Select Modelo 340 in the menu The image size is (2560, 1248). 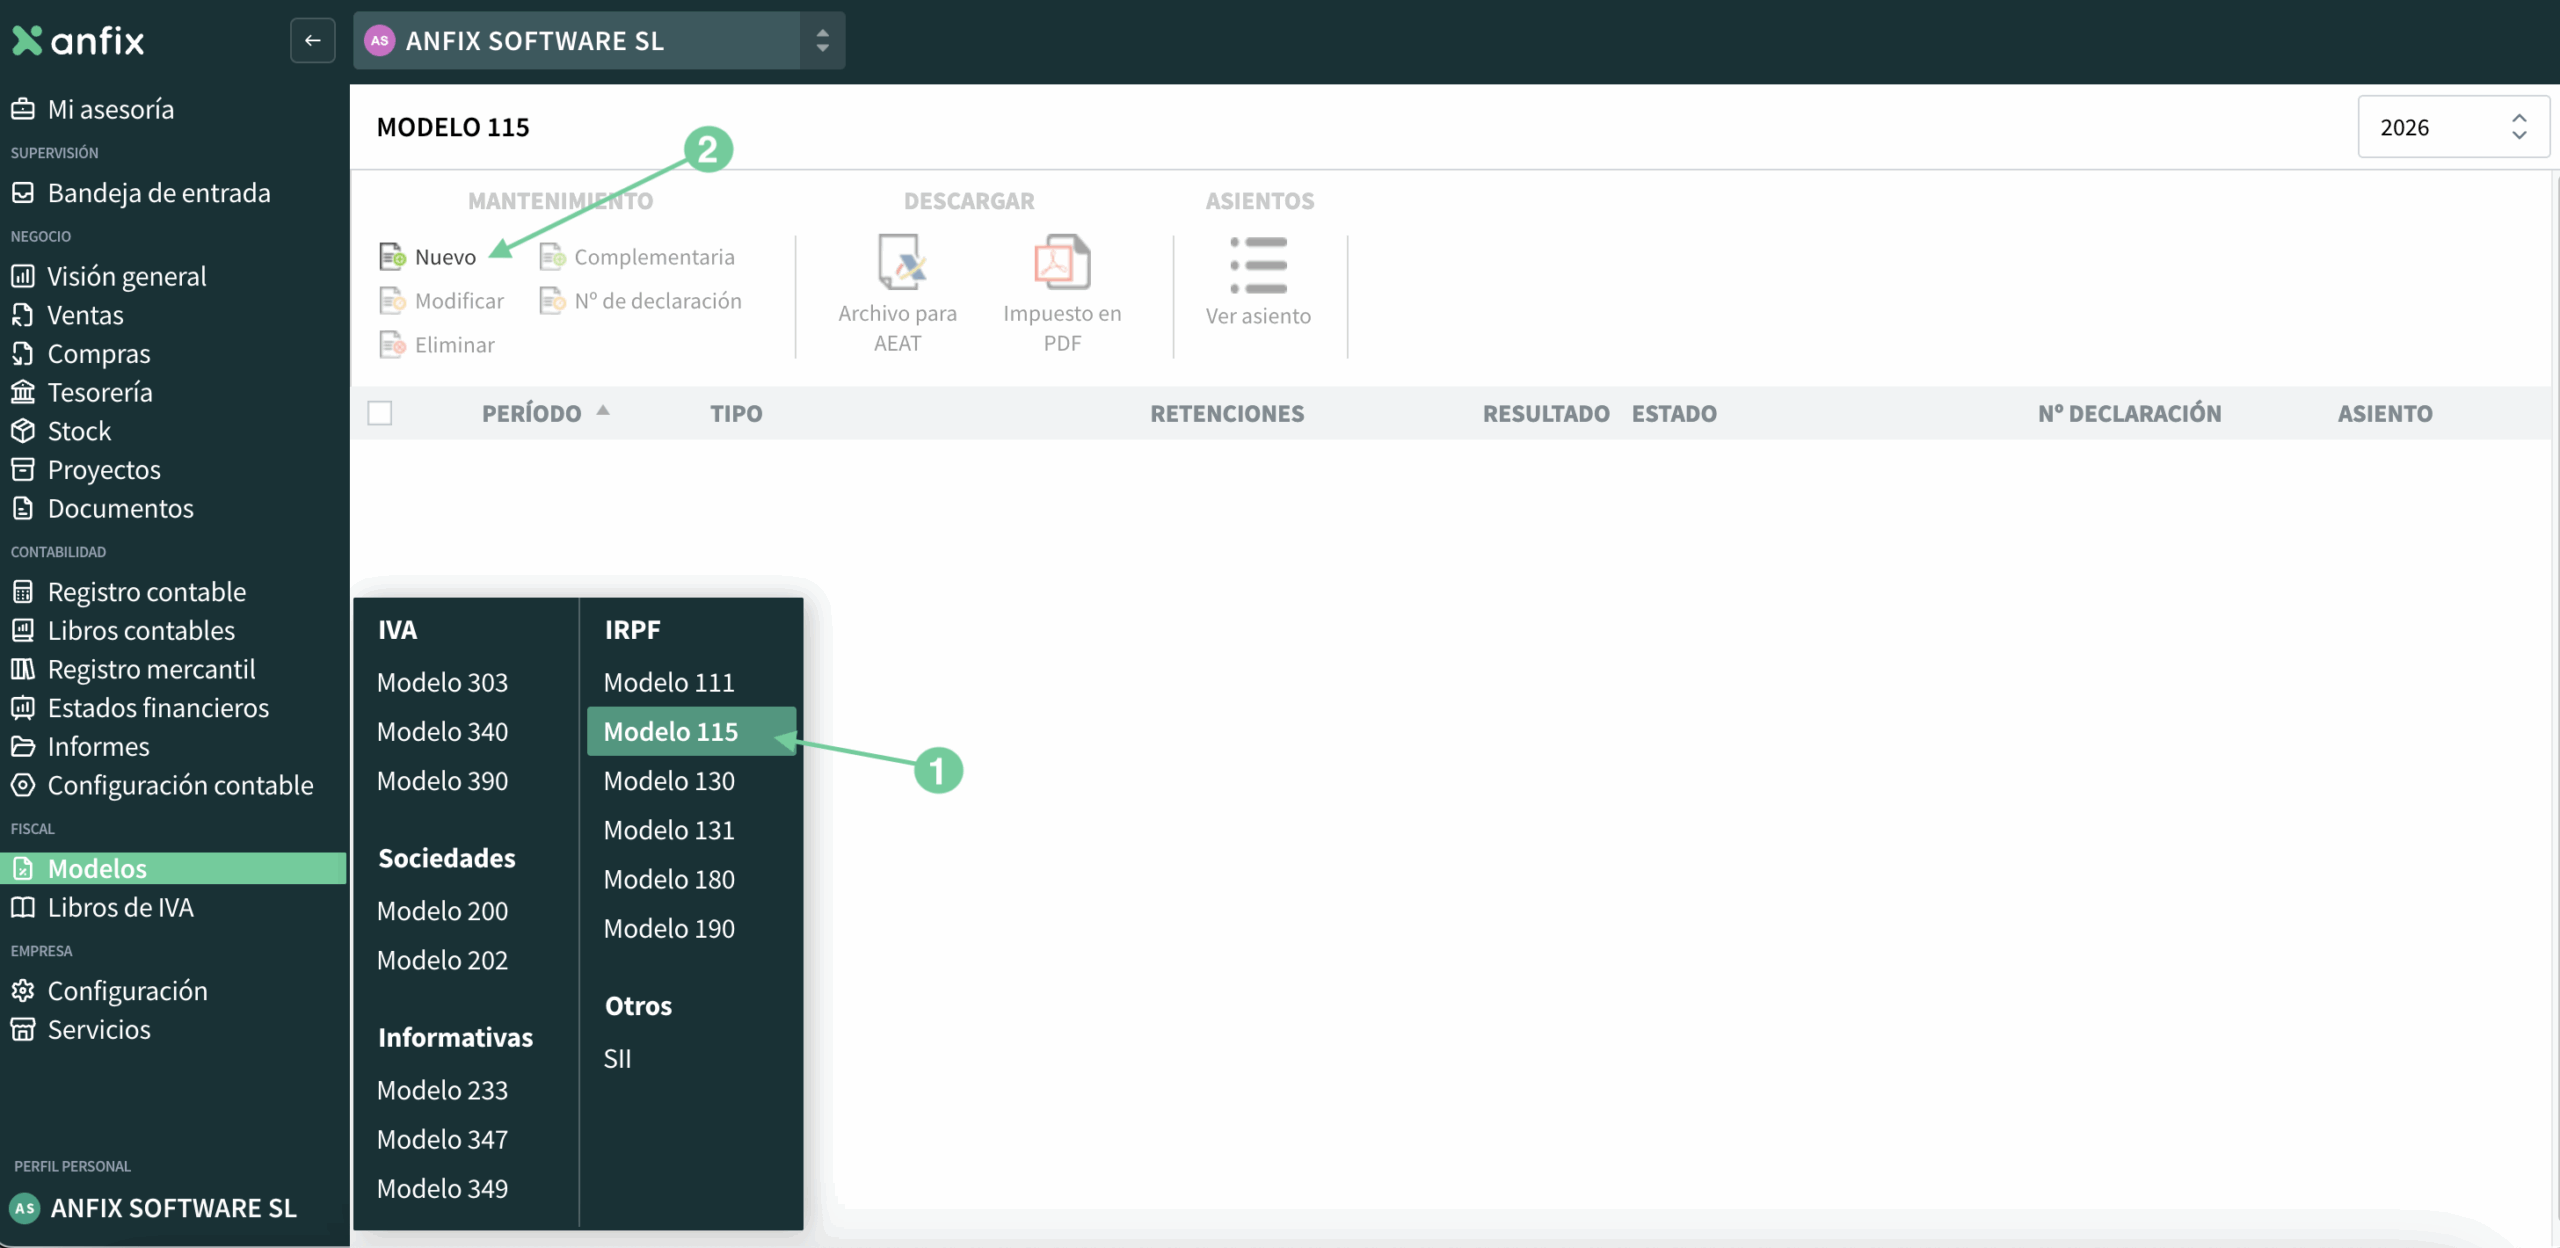(x=443, y=731)
